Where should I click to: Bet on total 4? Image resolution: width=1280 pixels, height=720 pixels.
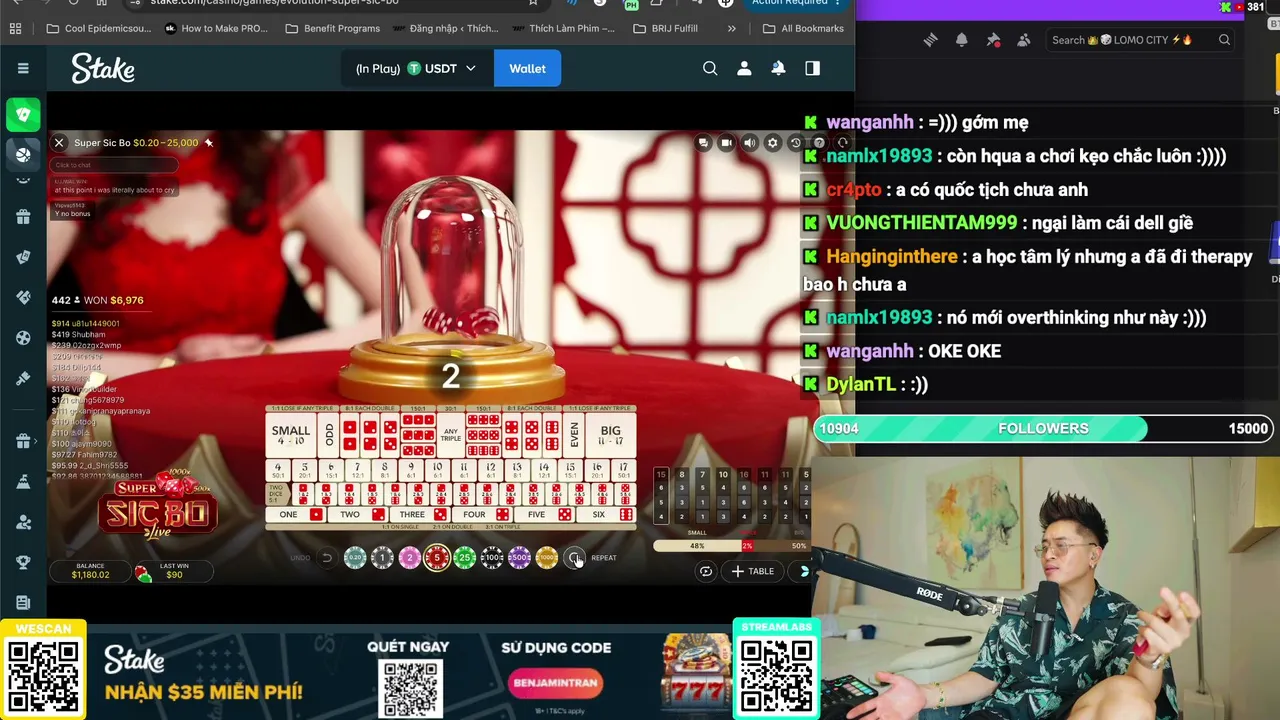(278, 470)
